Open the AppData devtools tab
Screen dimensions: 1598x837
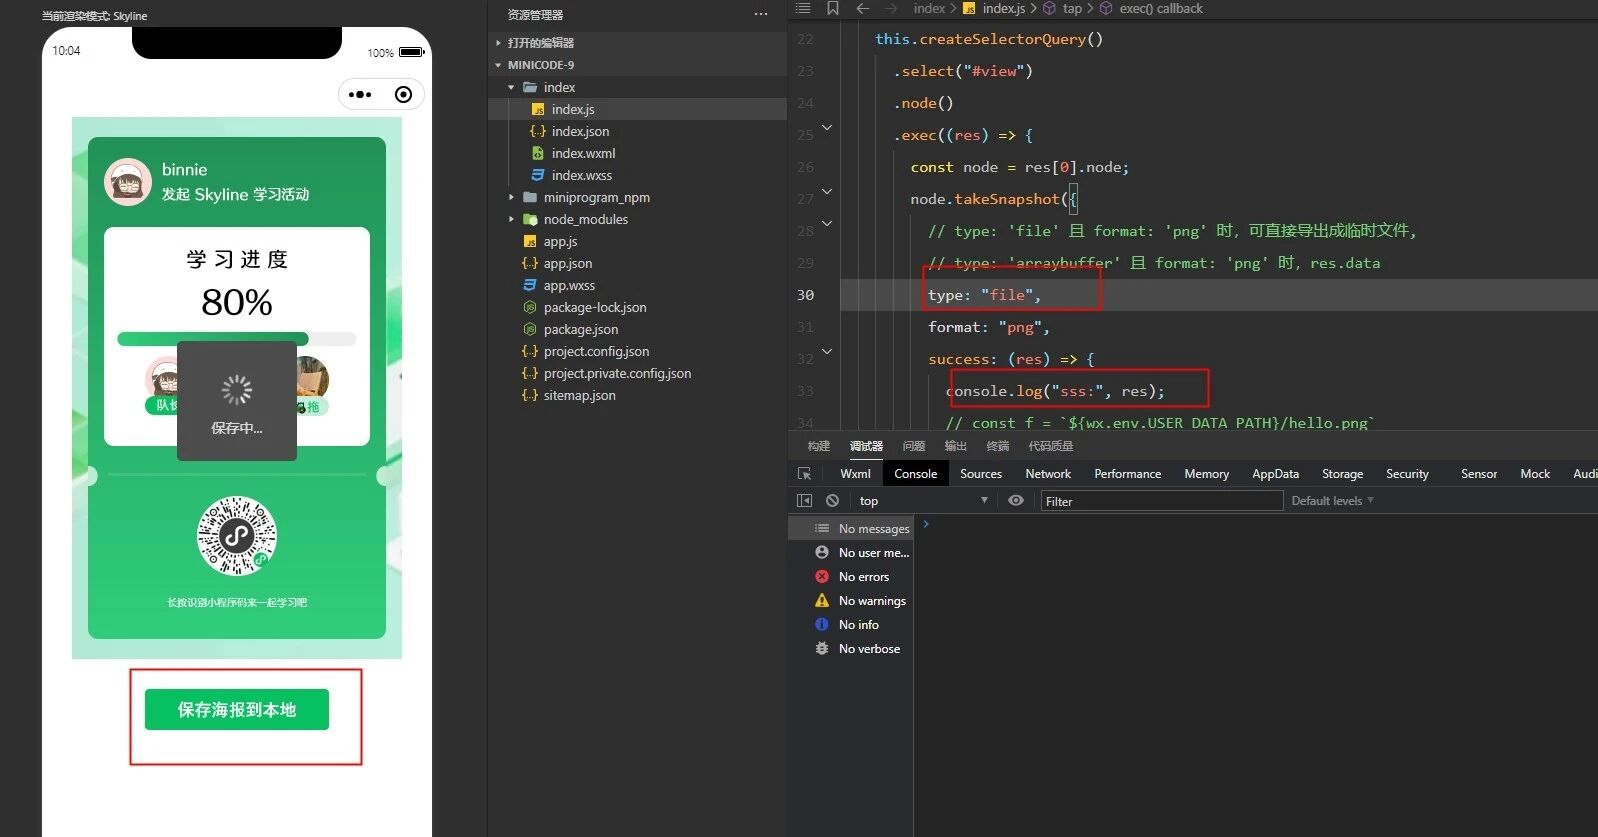1276,474
